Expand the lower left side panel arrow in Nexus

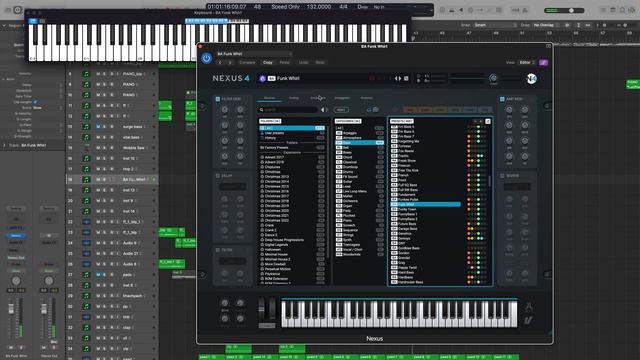click(202, 274)
